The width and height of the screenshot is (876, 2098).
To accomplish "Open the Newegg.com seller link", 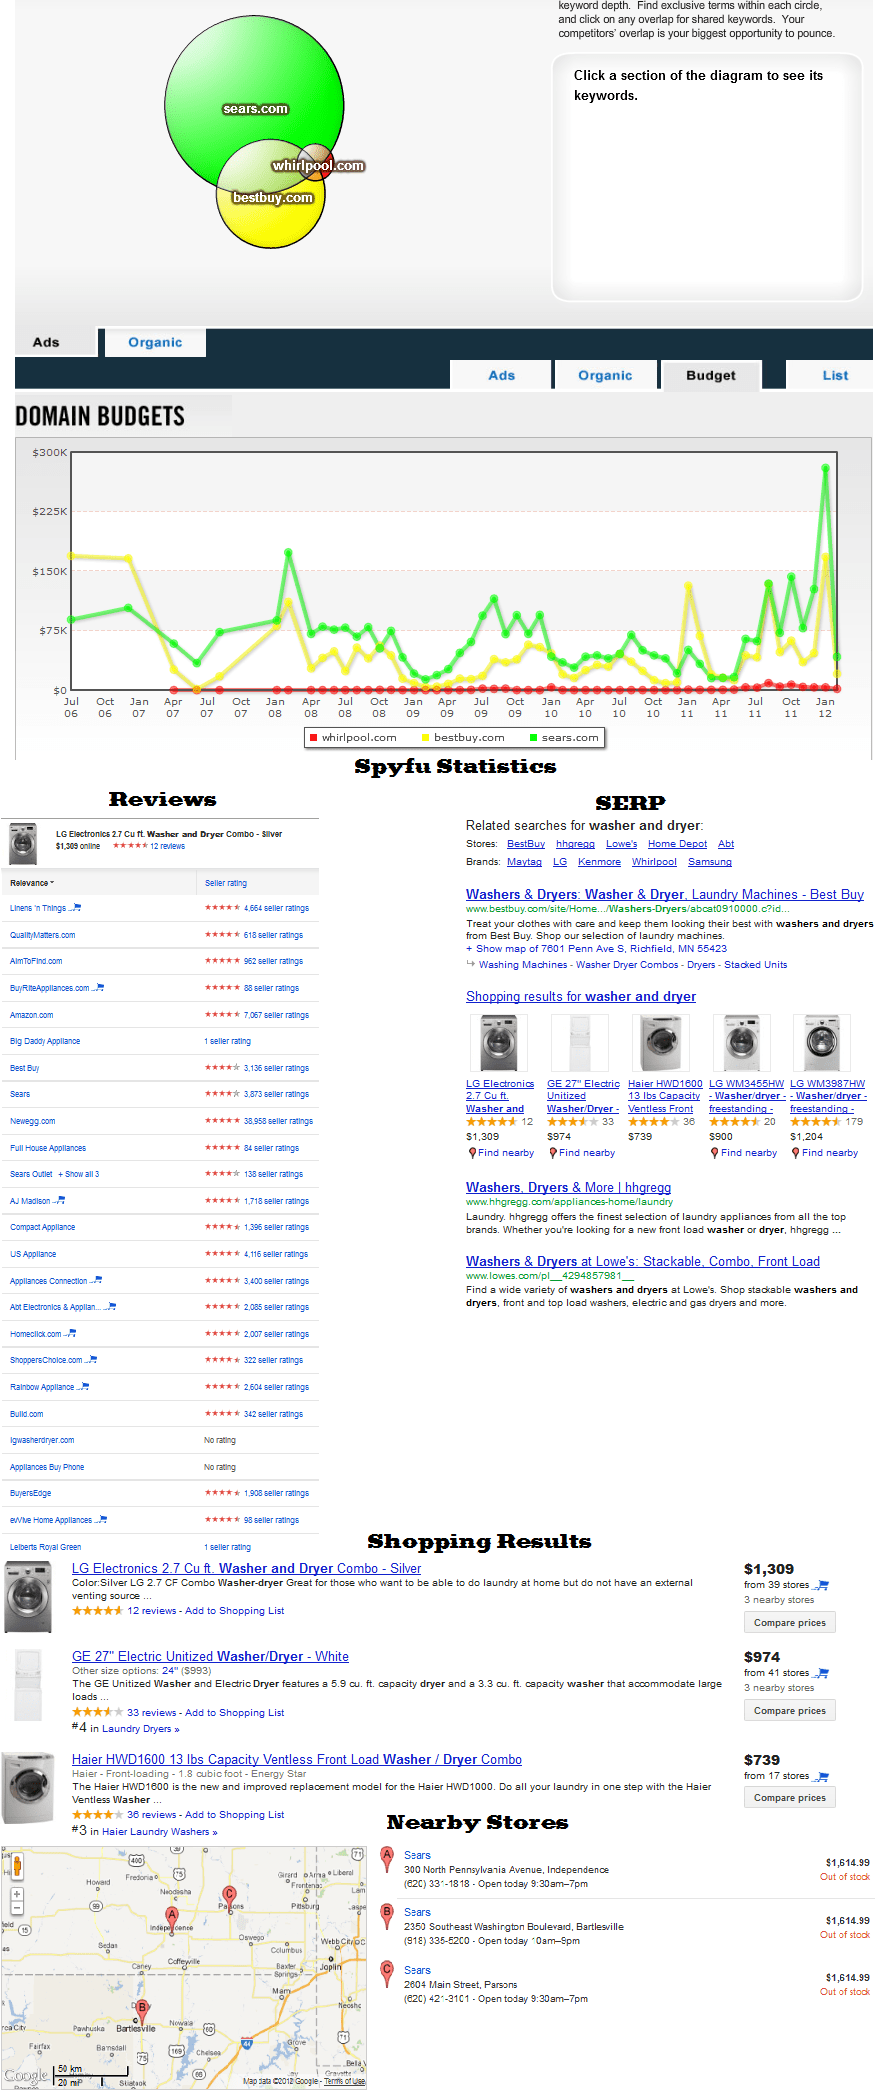I will pyautogui.click(x=33, y=1121).
